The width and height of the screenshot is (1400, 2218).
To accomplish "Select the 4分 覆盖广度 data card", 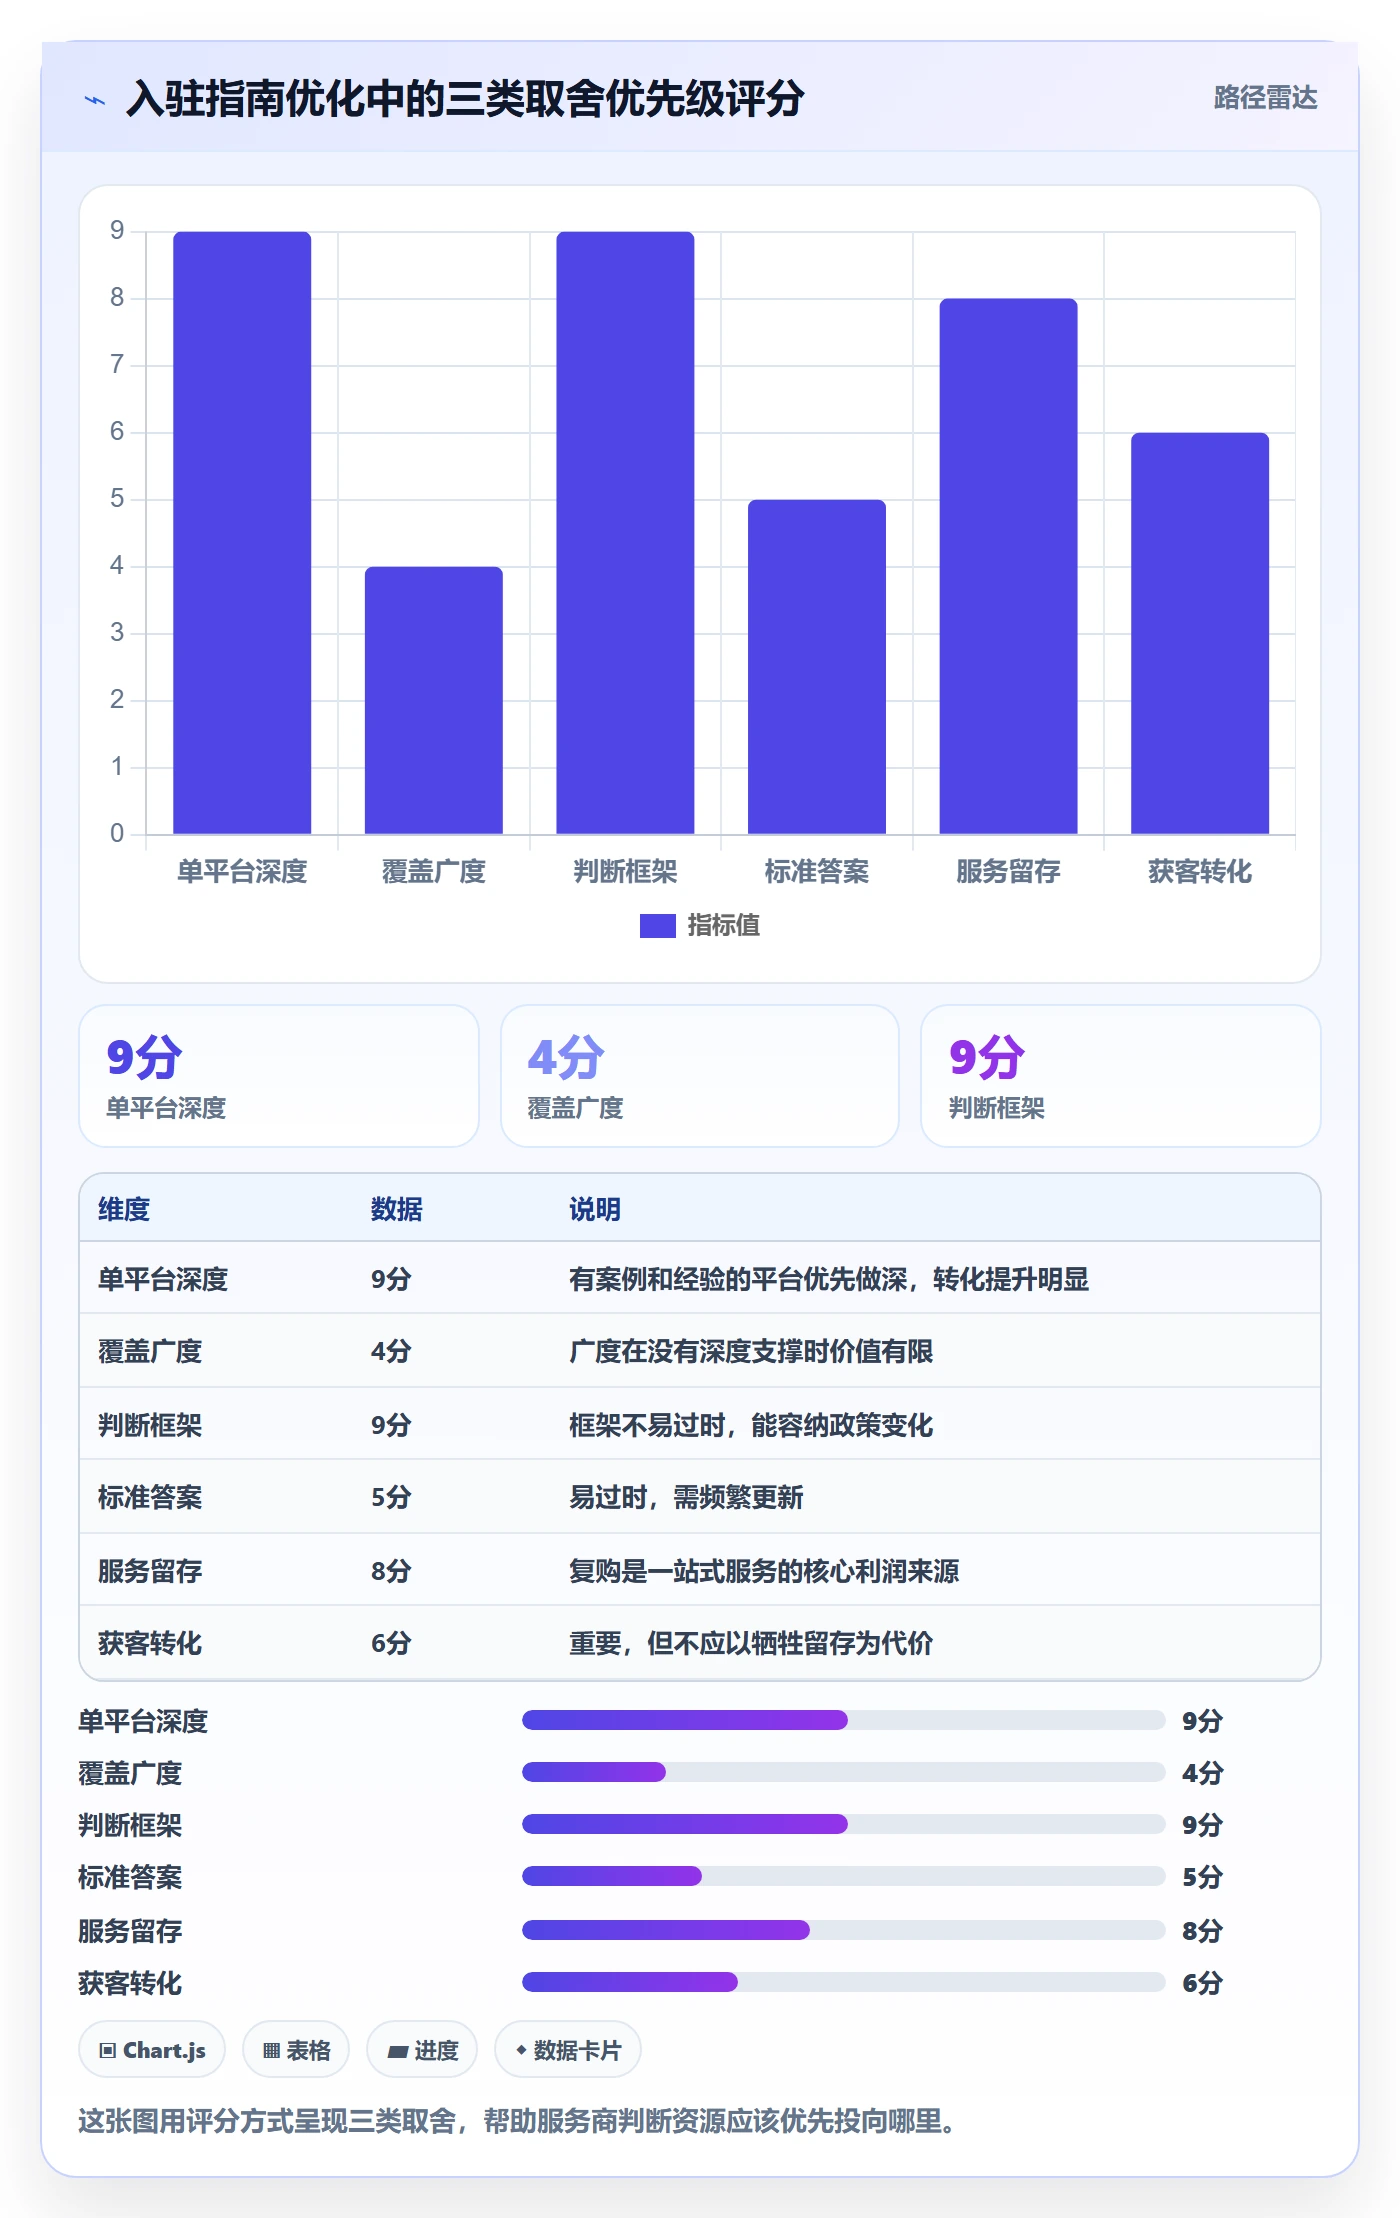I will click(x=699, y=1076).
